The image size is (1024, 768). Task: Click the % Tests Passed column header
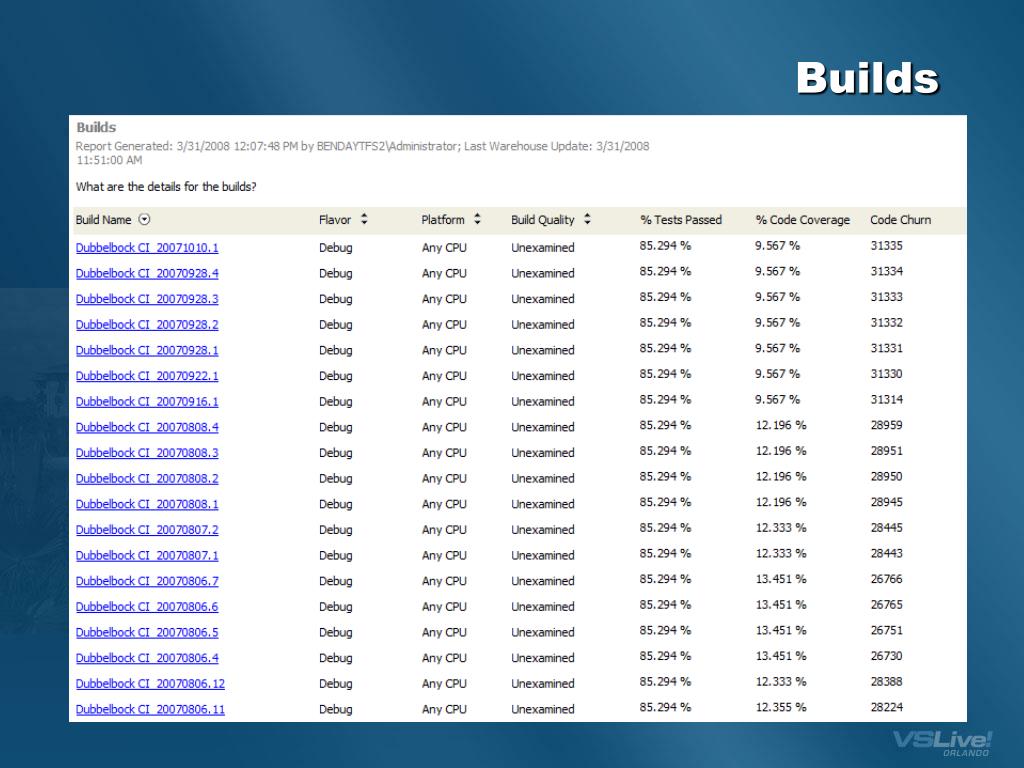tap(681, 219)
